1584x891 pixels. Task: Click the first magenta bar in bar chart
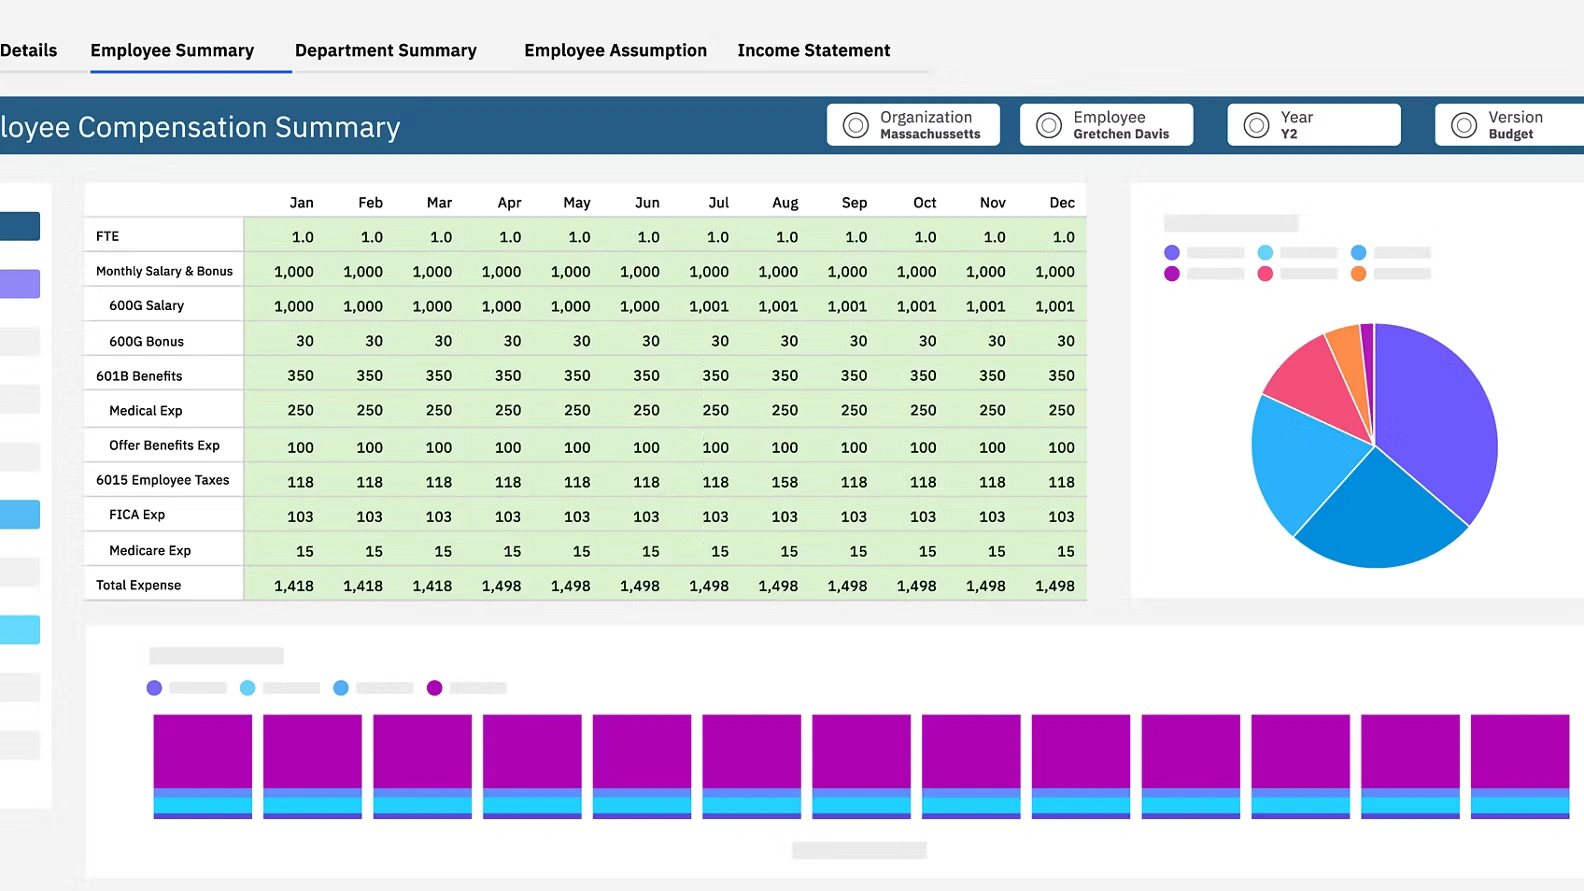click(x=202, y=750)
